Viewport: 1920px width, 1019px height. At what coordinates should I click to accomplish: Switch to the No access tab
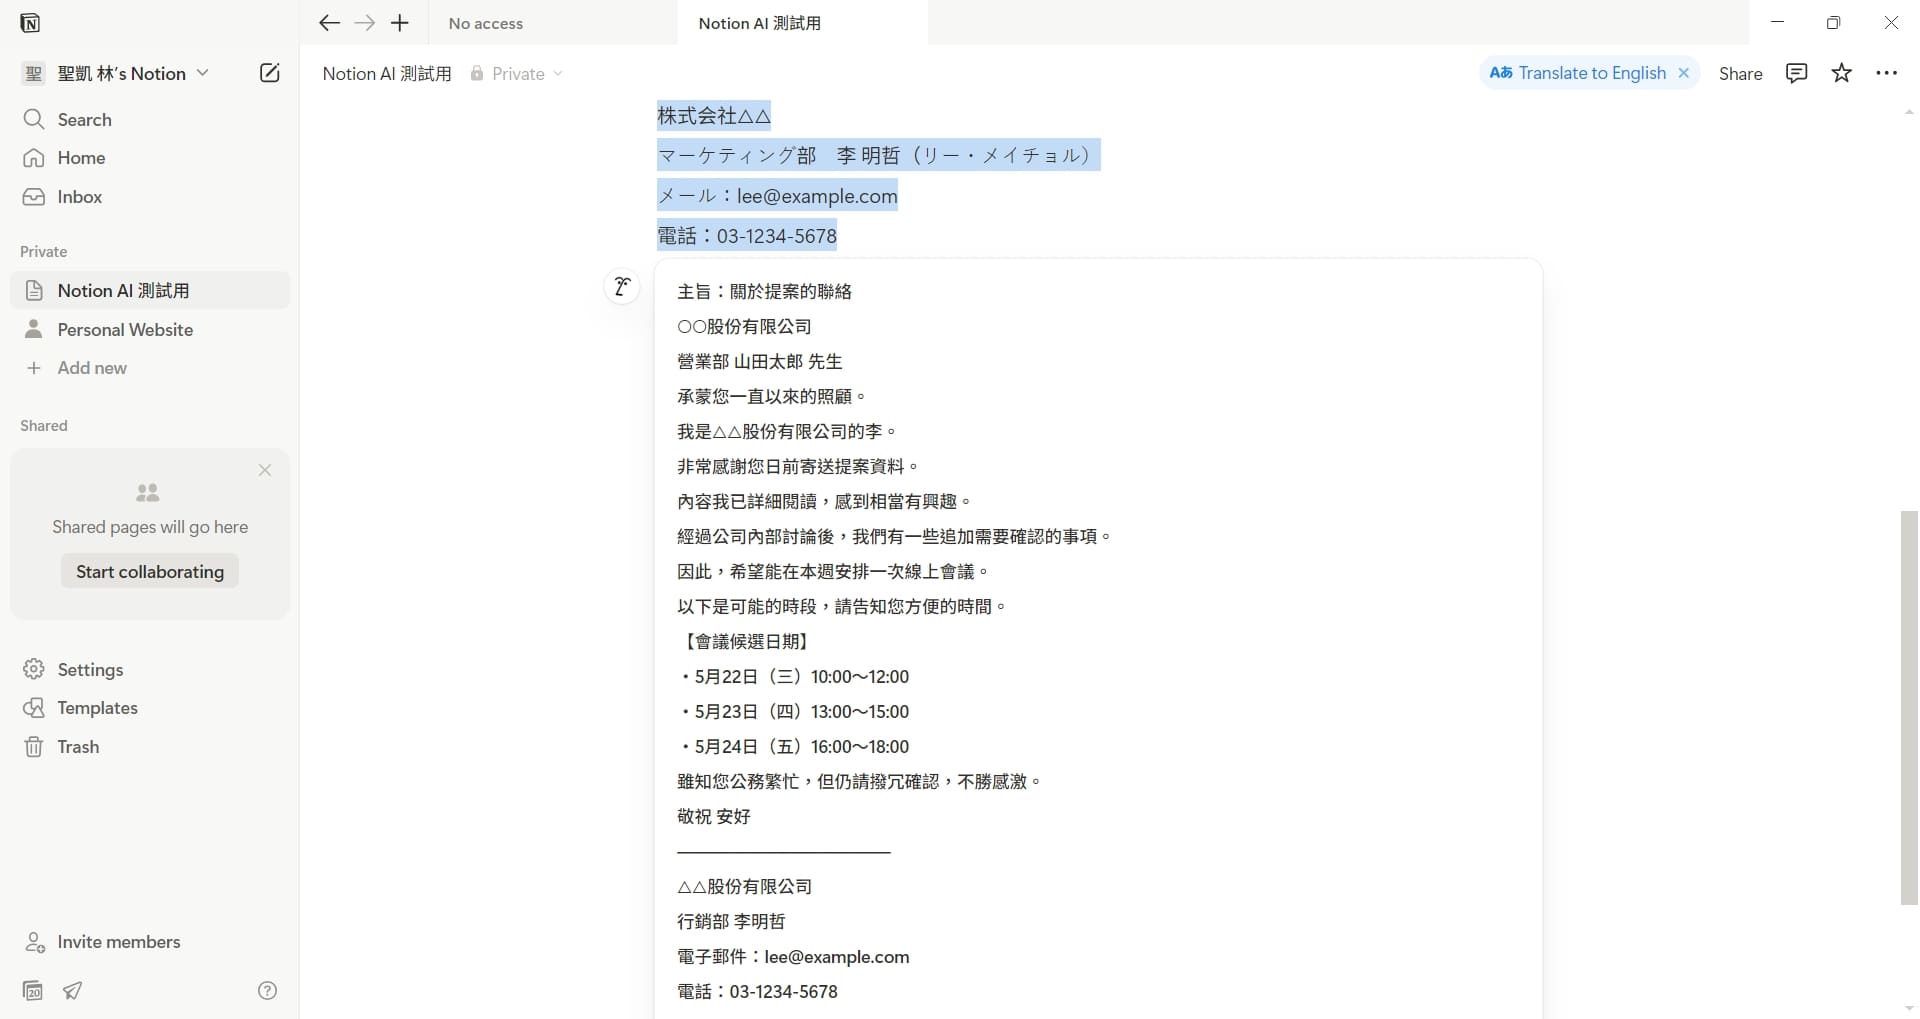485,22
